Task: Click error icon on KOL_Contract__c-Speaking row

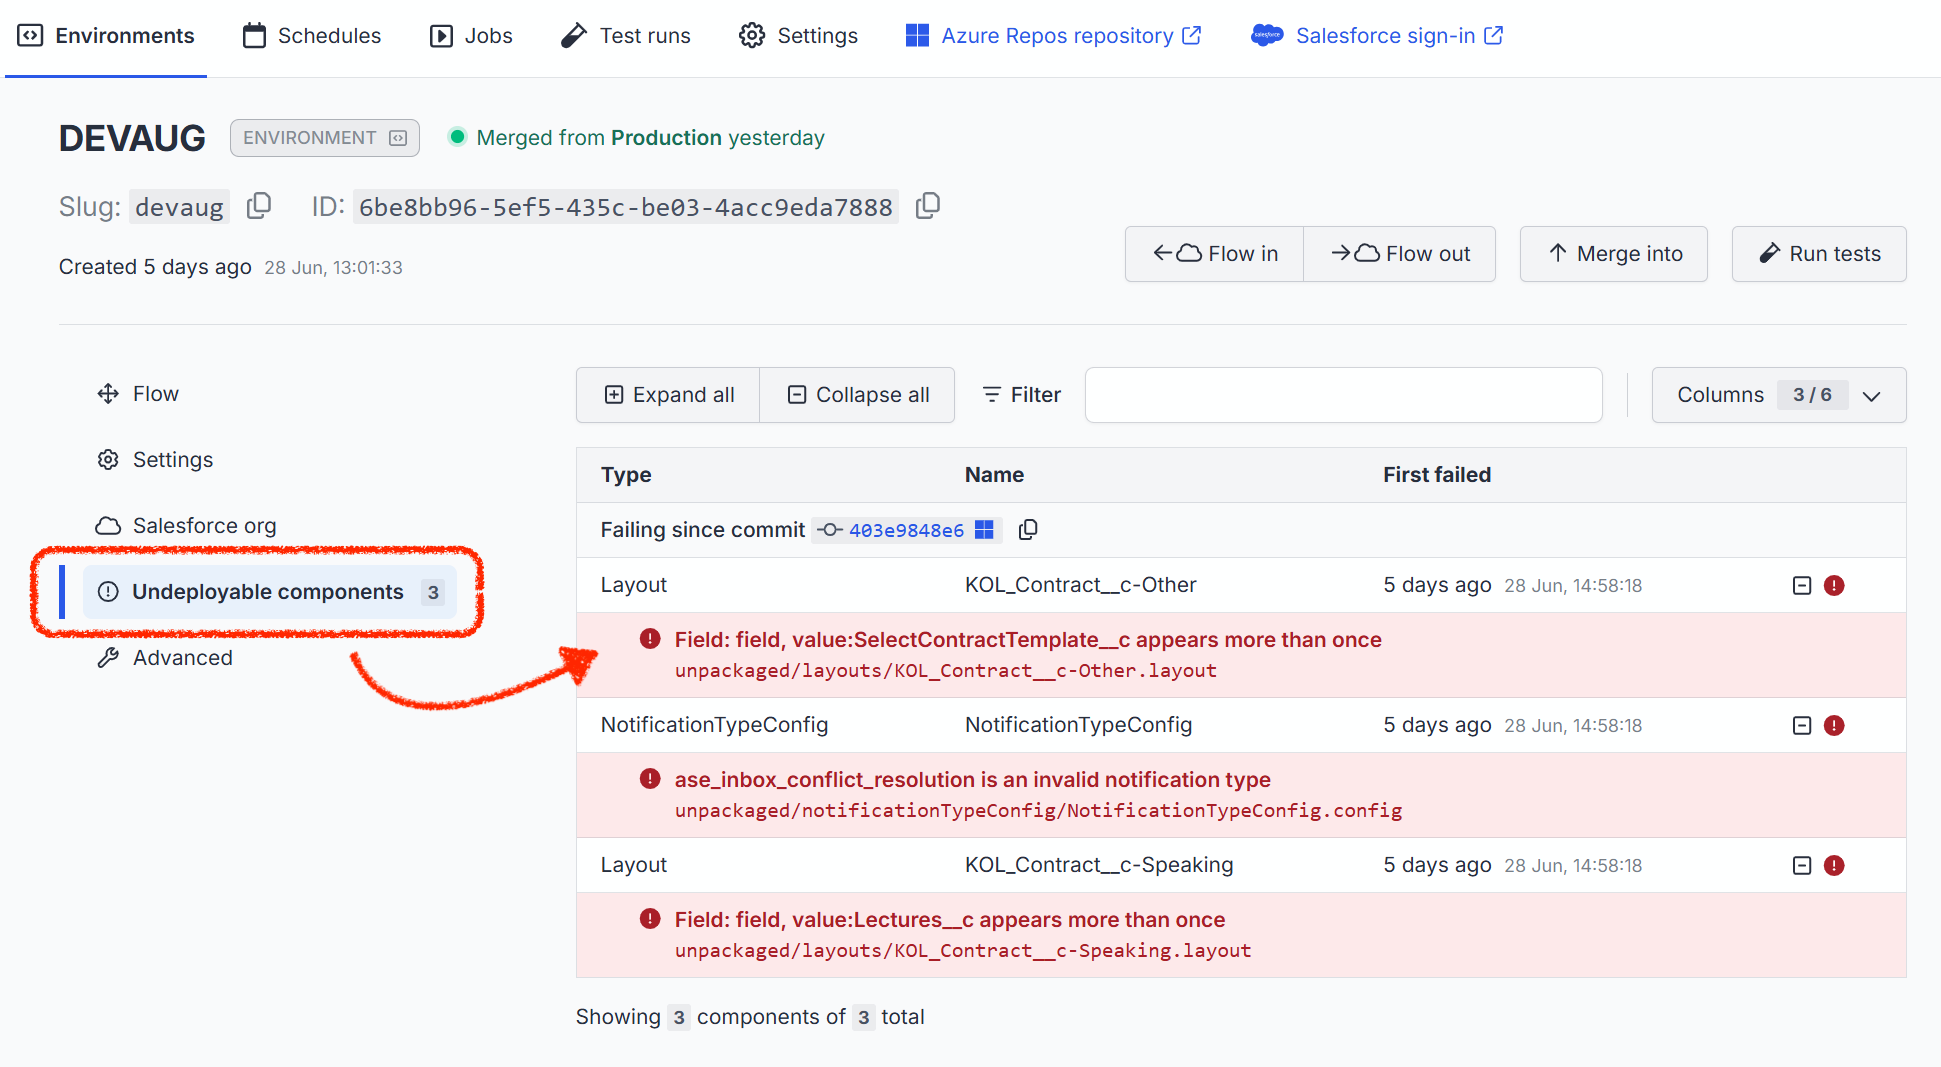Action: pos(1834,866)
